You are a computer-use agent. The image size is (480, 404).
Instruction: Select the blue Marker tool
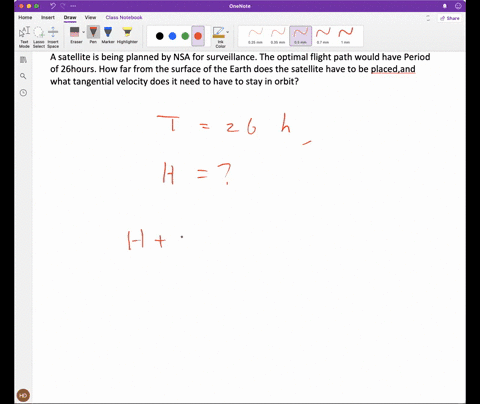click(108, 35)
